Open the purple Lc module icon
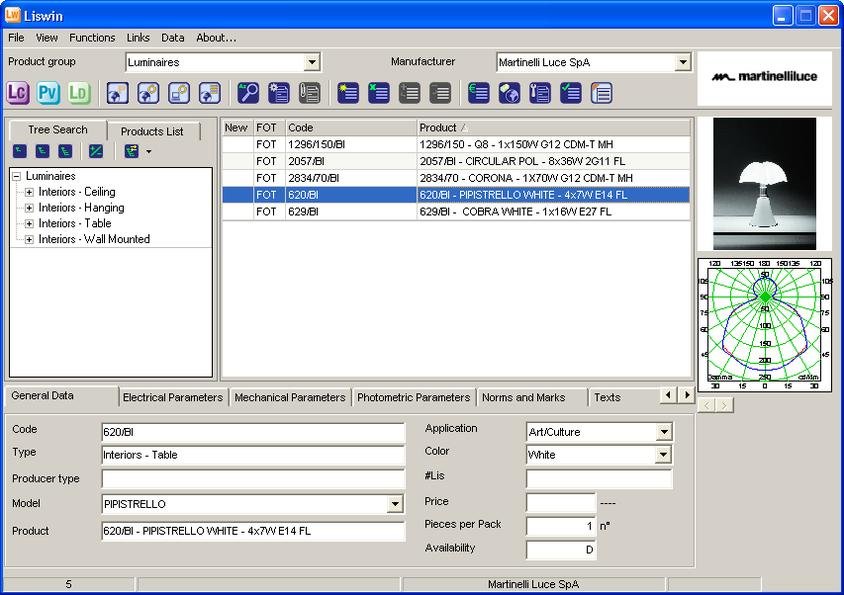 click(18, 93)
